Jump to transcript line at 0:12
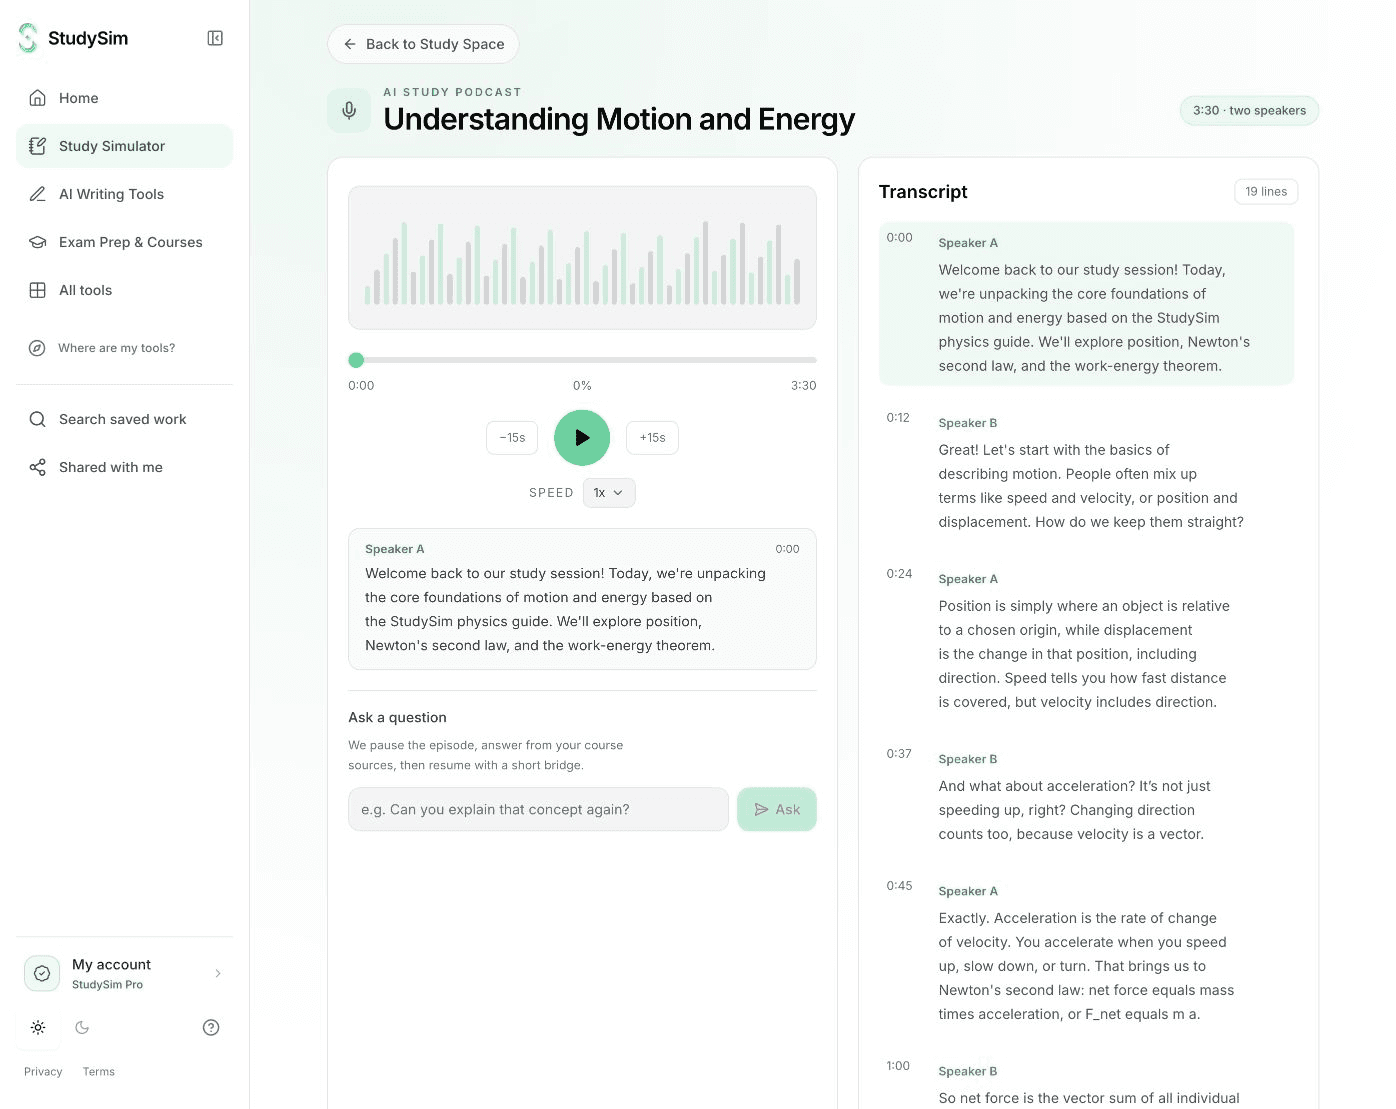The height and width of the screenshot is (1109, 1396). click(x=1087, y=472)
